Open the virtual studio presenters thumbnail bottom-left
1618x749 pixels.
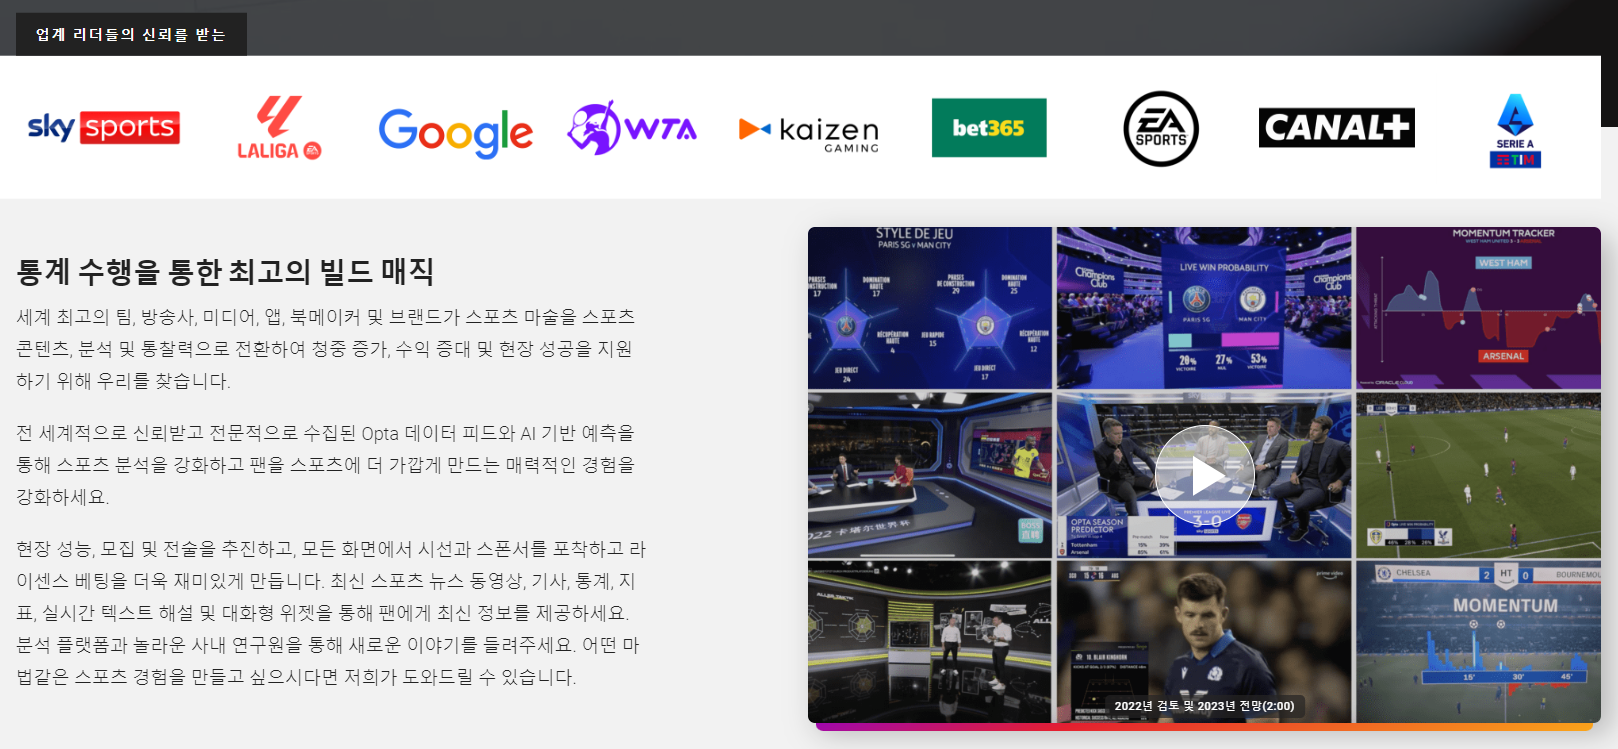(930, 642)
